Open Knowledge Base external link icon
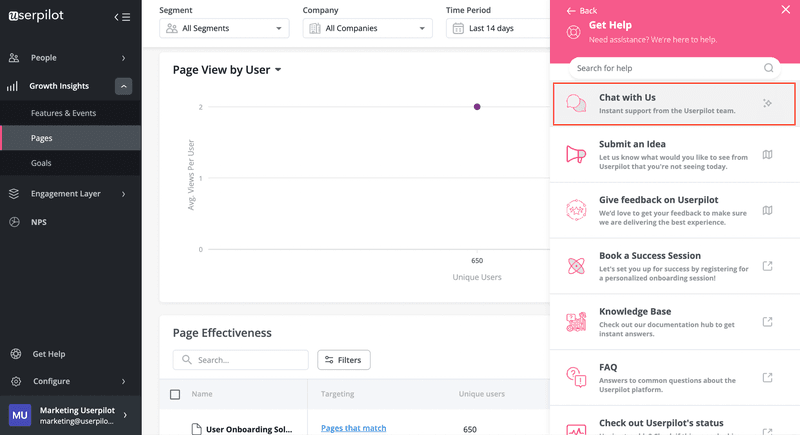The height and width of the screenshot is (435, 800). 767,322
